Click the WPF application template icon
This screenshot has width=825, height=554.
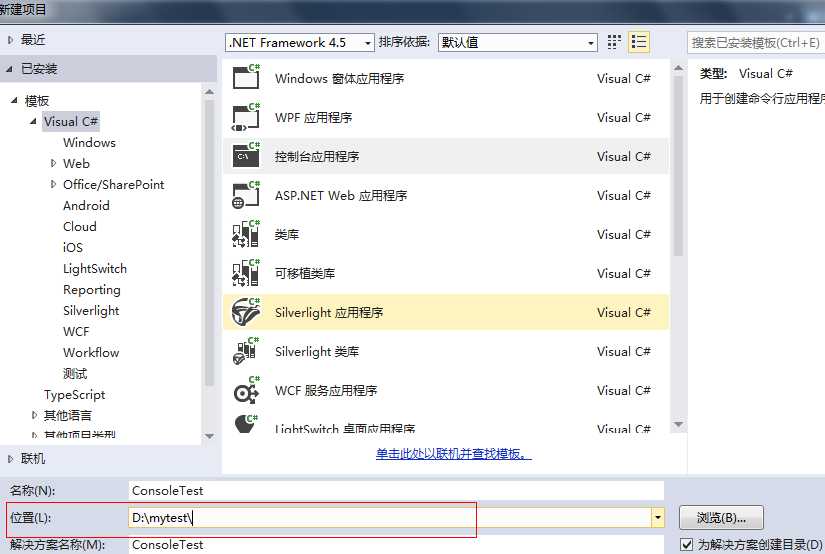[x=246, y=116]
